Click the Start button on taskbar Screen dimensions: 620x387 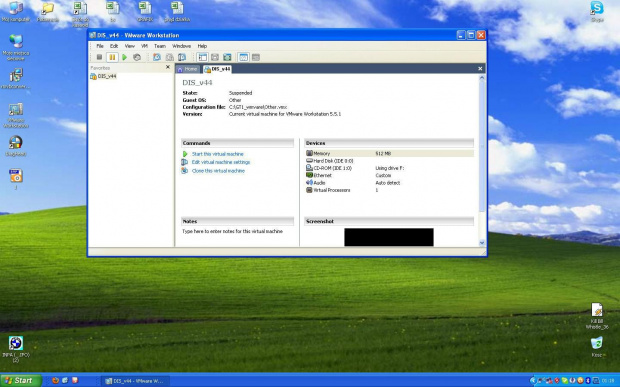(x=21, y=381)
